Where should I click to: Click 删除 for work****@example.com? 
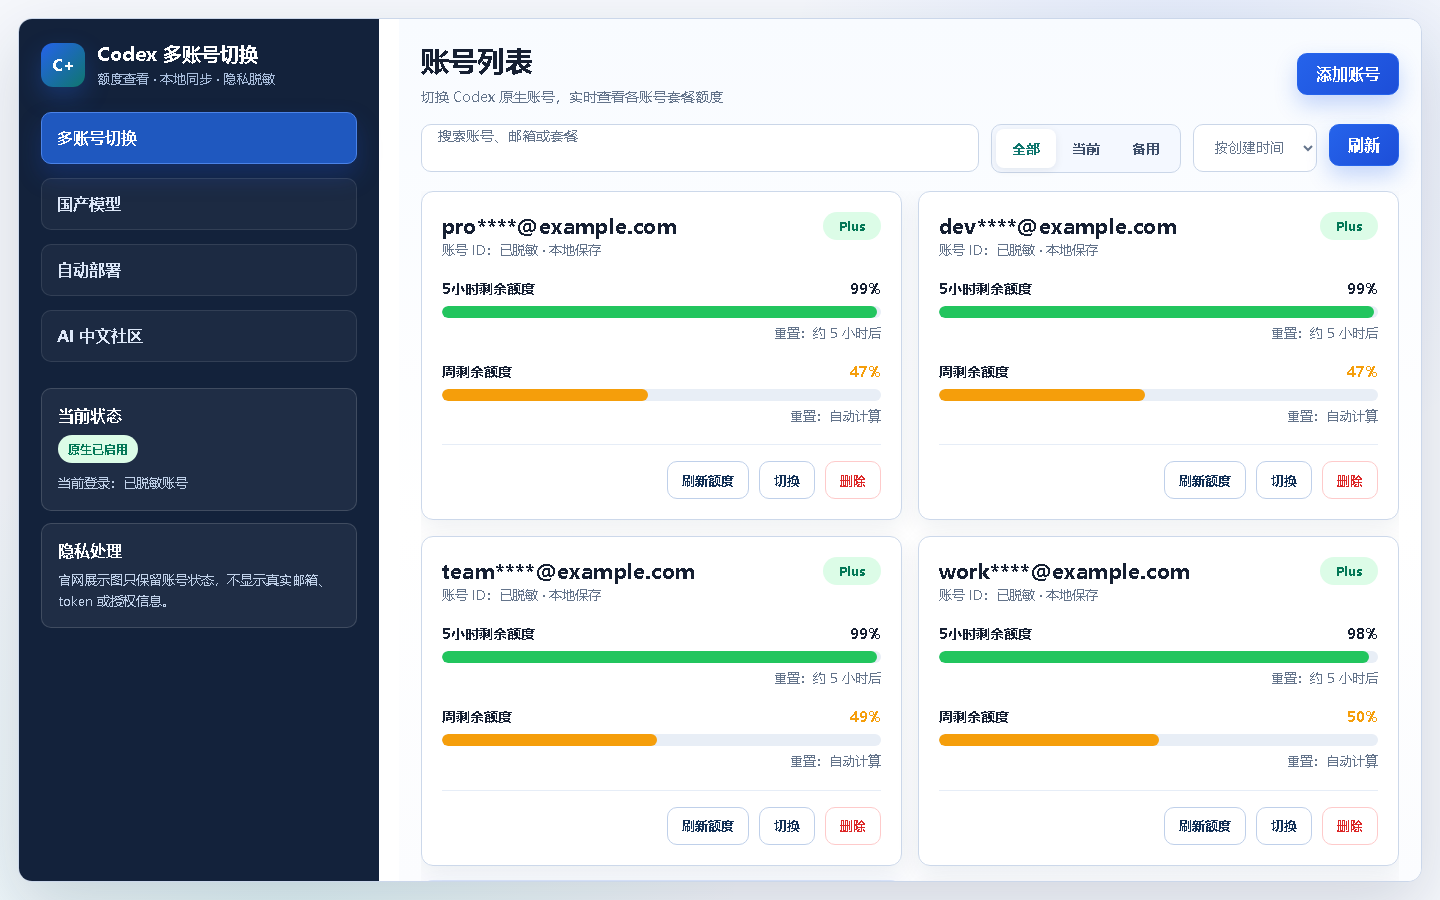(x=1350, y=826)
